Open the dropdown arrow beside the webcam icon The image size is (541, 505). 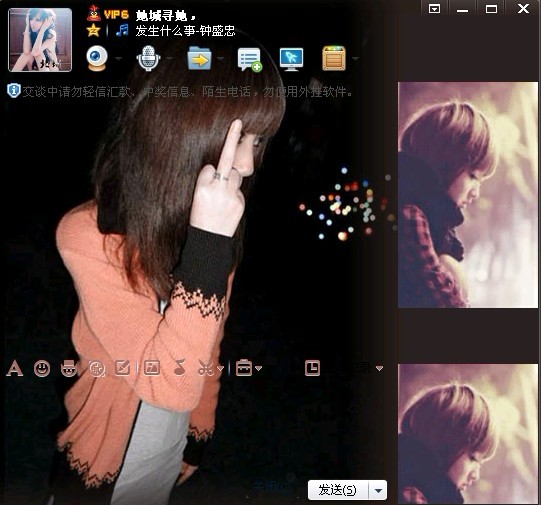point(118,59)
